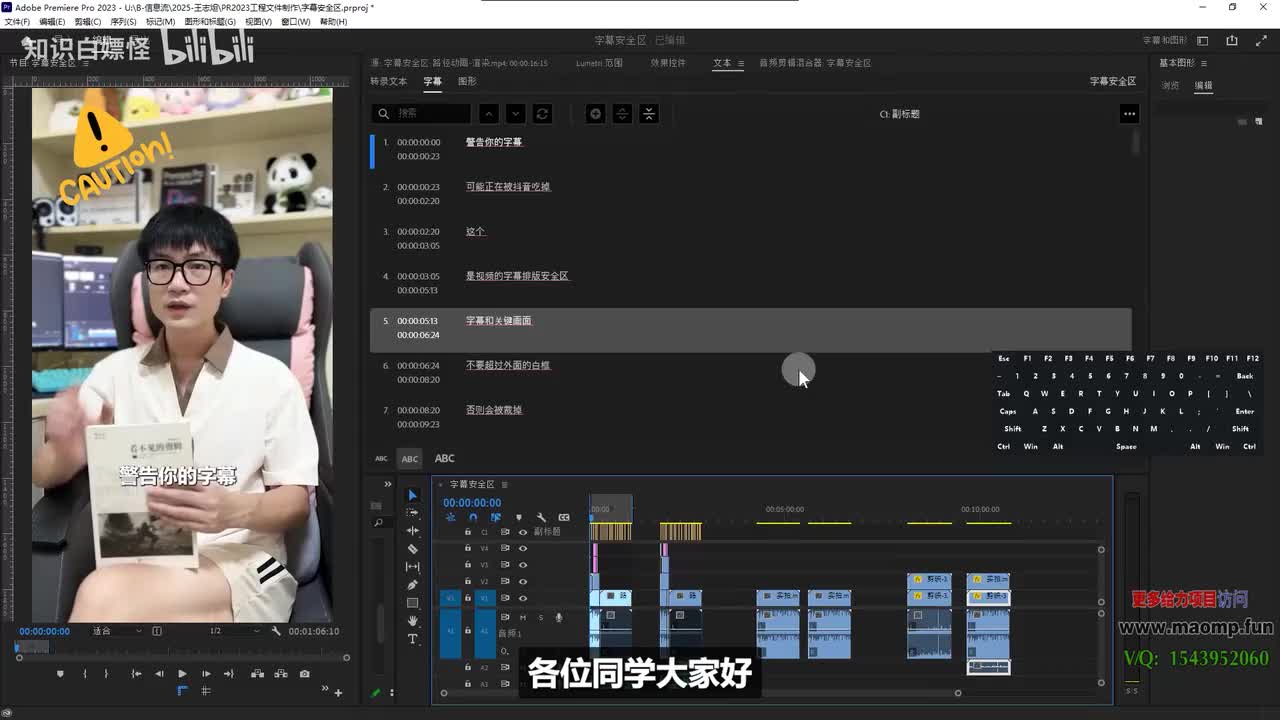The height and width of the screenshot is (720, 1280).
Task: Click the quick export share icon
Action: (x=1232, y=40)
